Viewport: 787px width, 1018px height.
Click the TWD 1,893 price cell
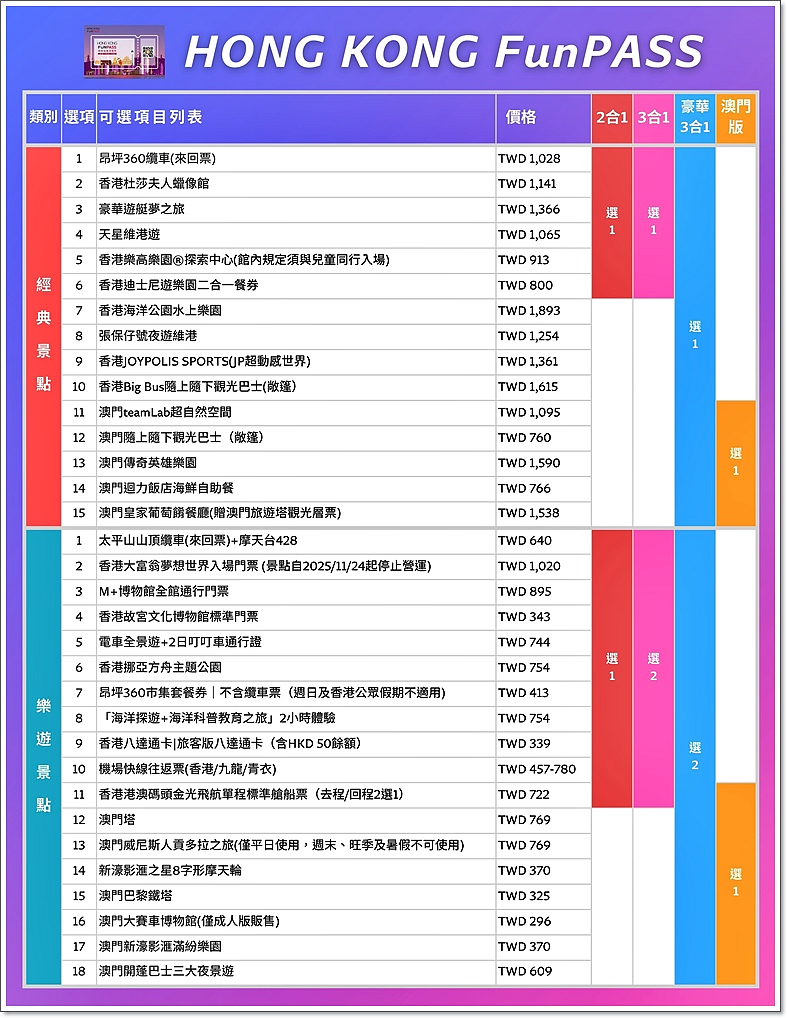tap(530, 311)
